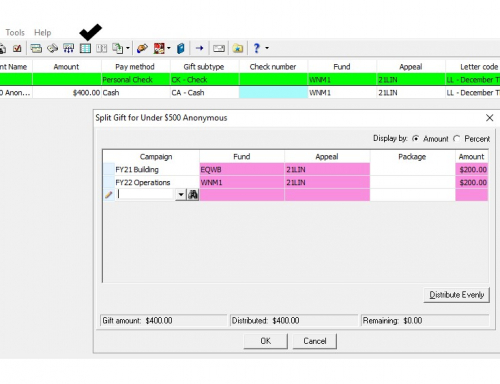Image resolution: width=500 pixels, height=384 pixels.
Task: Click the FY21 Building row selector
Action: coord(109,169)
